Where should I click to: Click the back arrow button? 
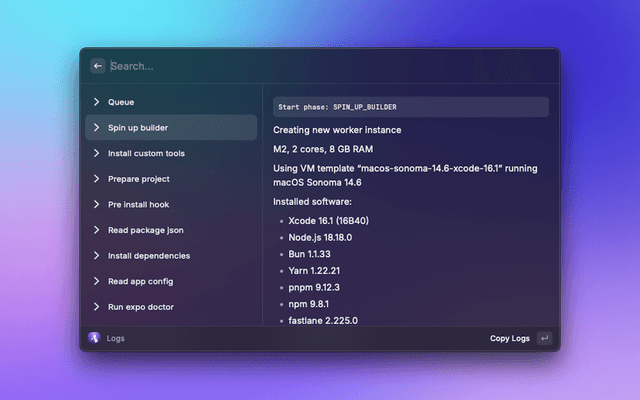[x=97, y=66]
